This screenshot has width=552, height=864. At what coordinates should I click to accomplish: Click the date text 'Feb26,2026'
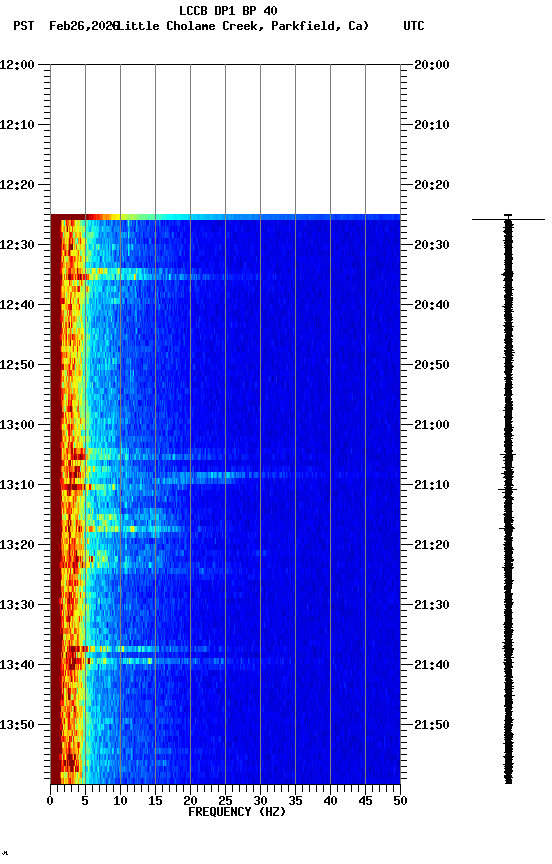pos(84,26)
